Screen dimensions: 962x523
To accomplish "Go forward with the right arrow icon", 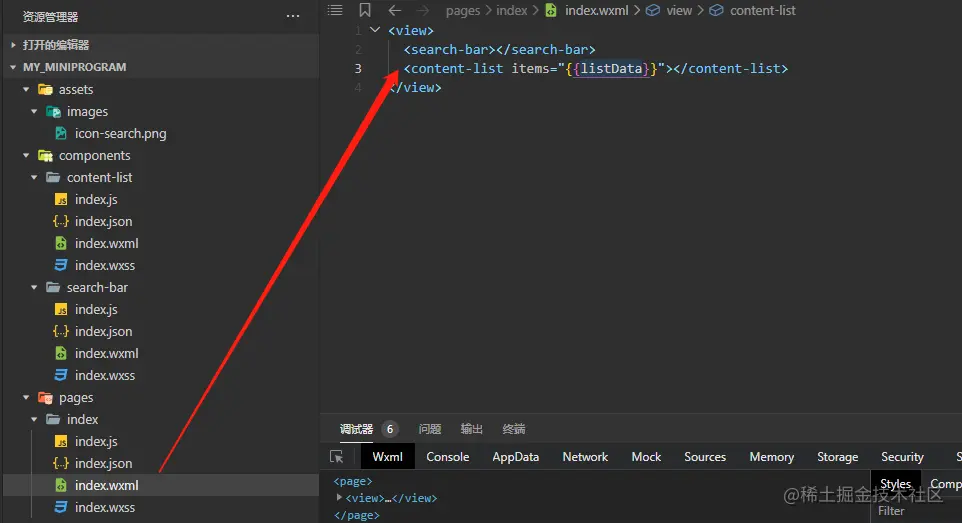I will tap(423, 10).
